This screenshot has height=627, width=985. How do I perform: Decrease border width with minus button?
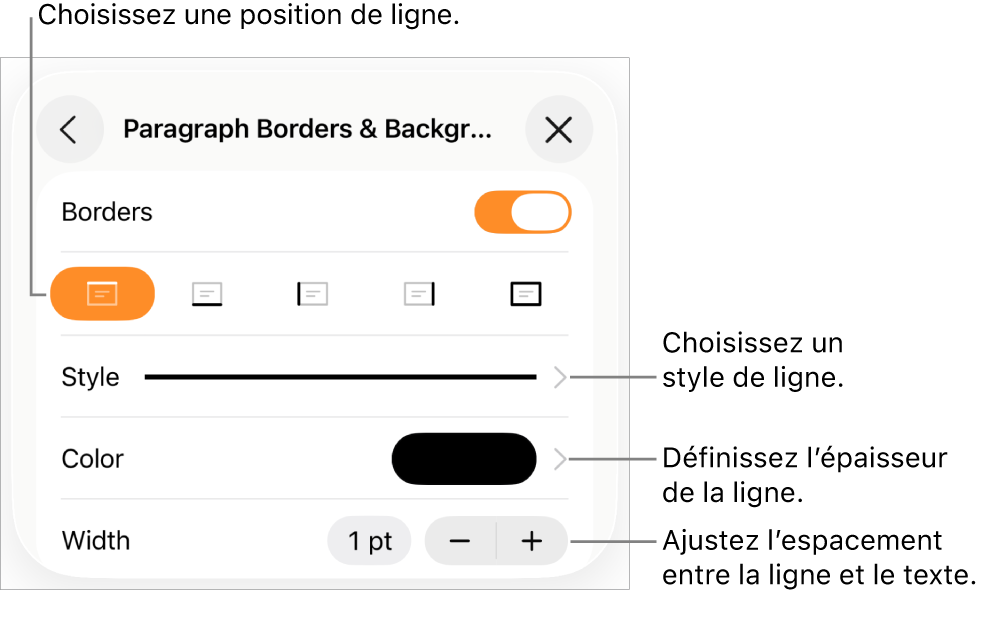click(460, 541)
